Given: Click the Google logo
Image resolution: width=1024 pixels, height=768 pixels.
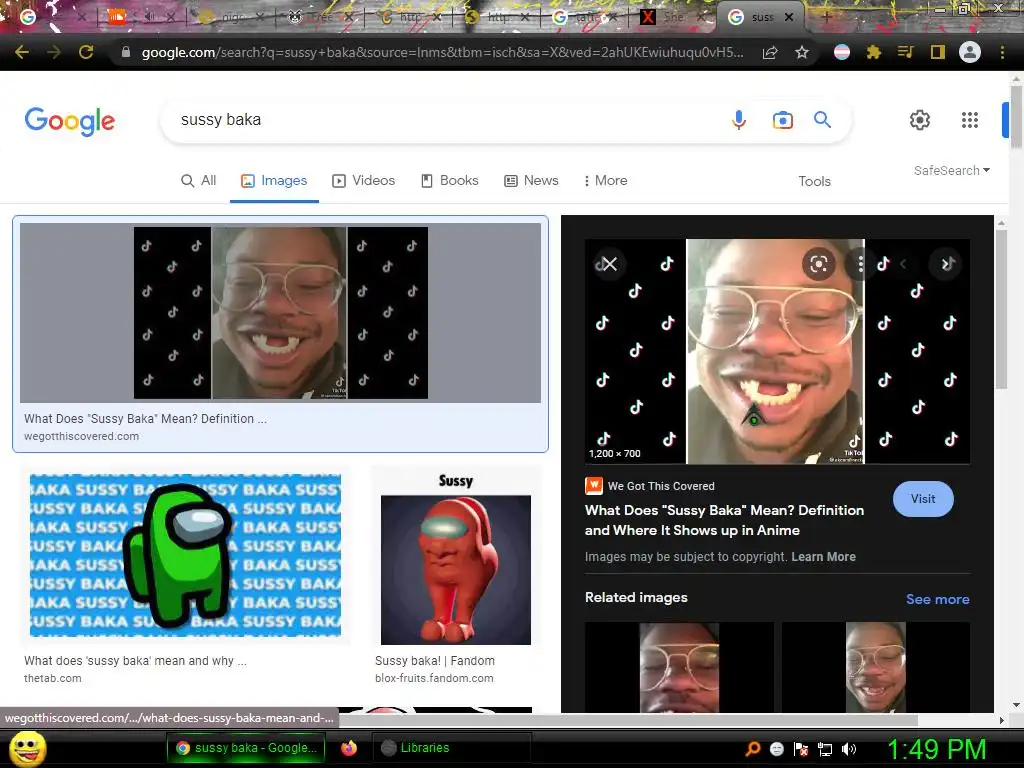Looking at the screenshot, I should click(70, 121).
